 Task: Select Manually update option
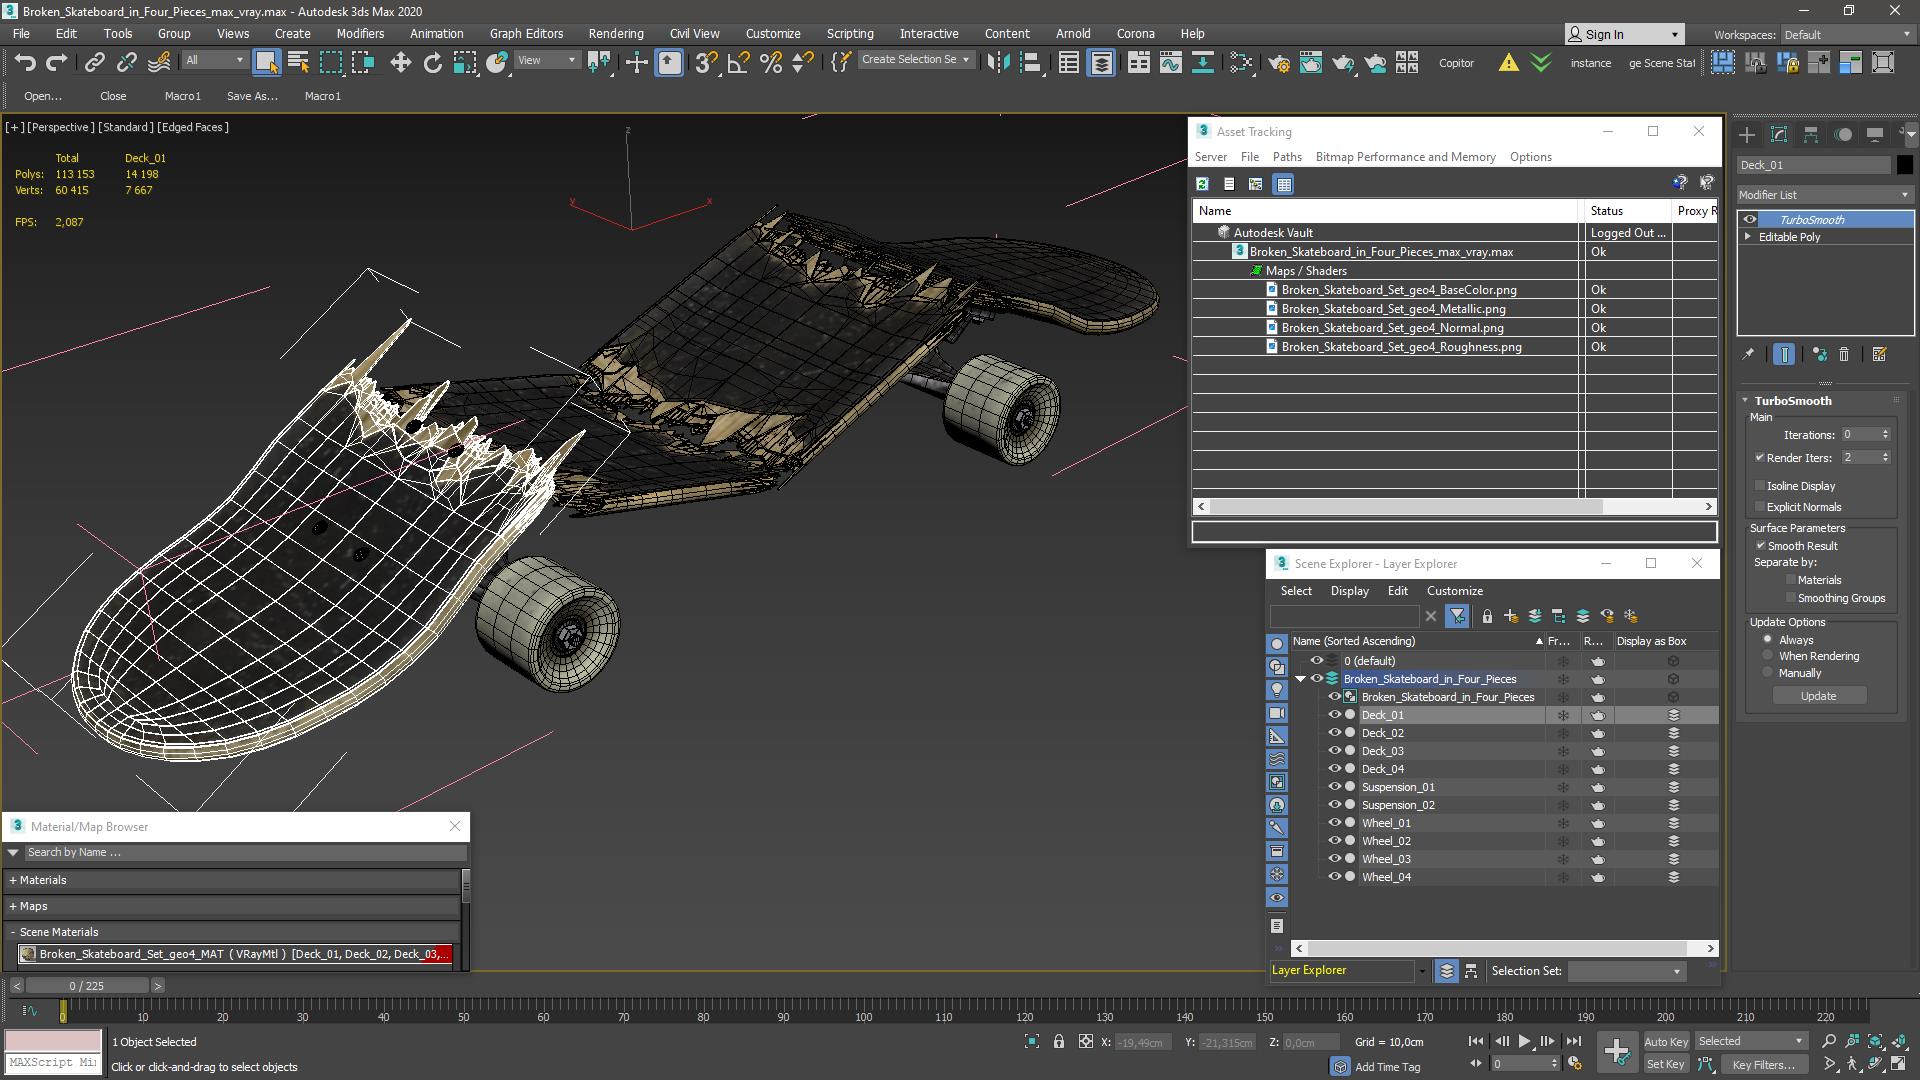pos(1767,673)
